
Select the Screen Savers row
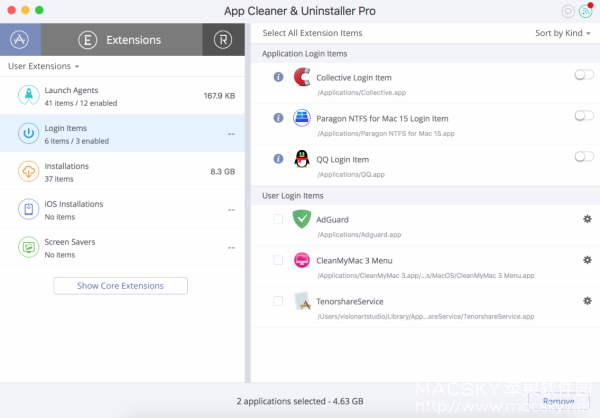(x=122, y=247)
